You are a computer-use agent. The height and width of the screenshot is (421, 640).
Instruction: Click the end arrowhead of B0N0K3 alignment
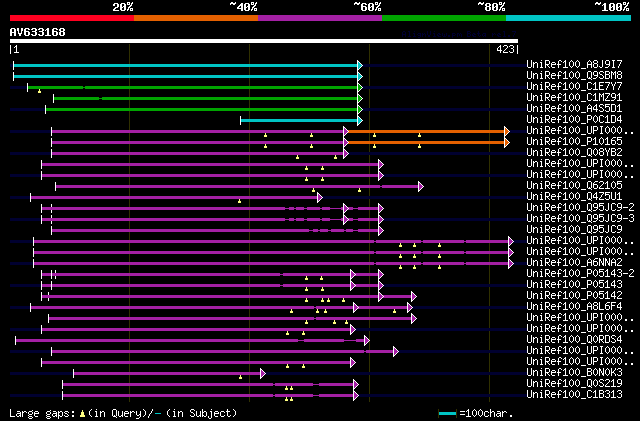[x=263, y=374]
